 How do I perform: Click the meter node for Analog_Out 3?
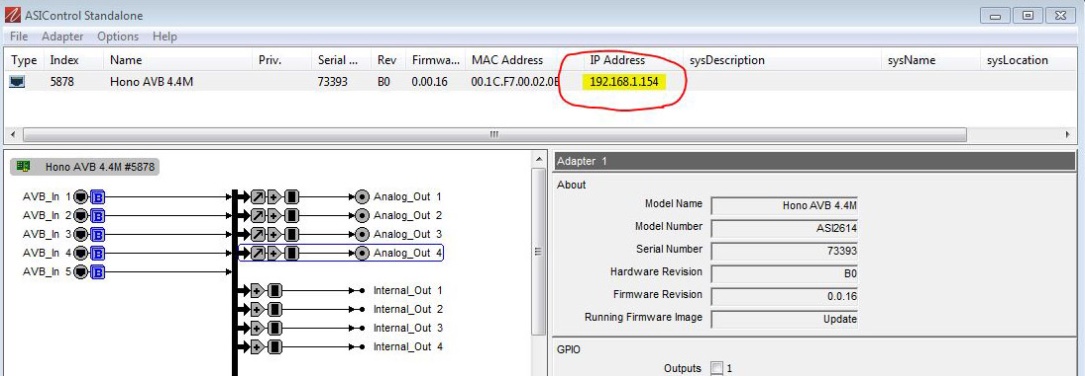tap(291, 234)
